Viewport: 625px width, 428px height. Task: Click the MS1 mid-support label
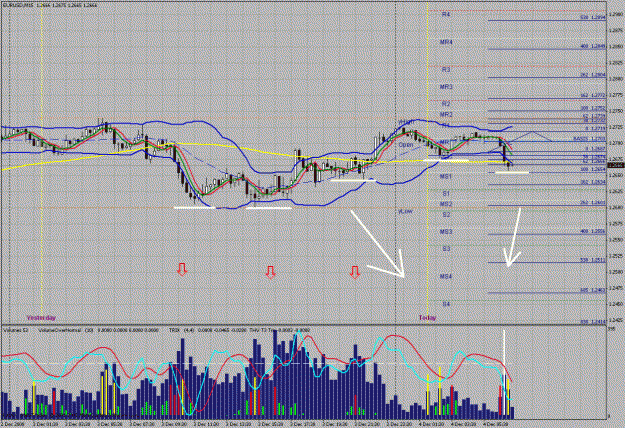pyautogui.click(x=446, y=177)
